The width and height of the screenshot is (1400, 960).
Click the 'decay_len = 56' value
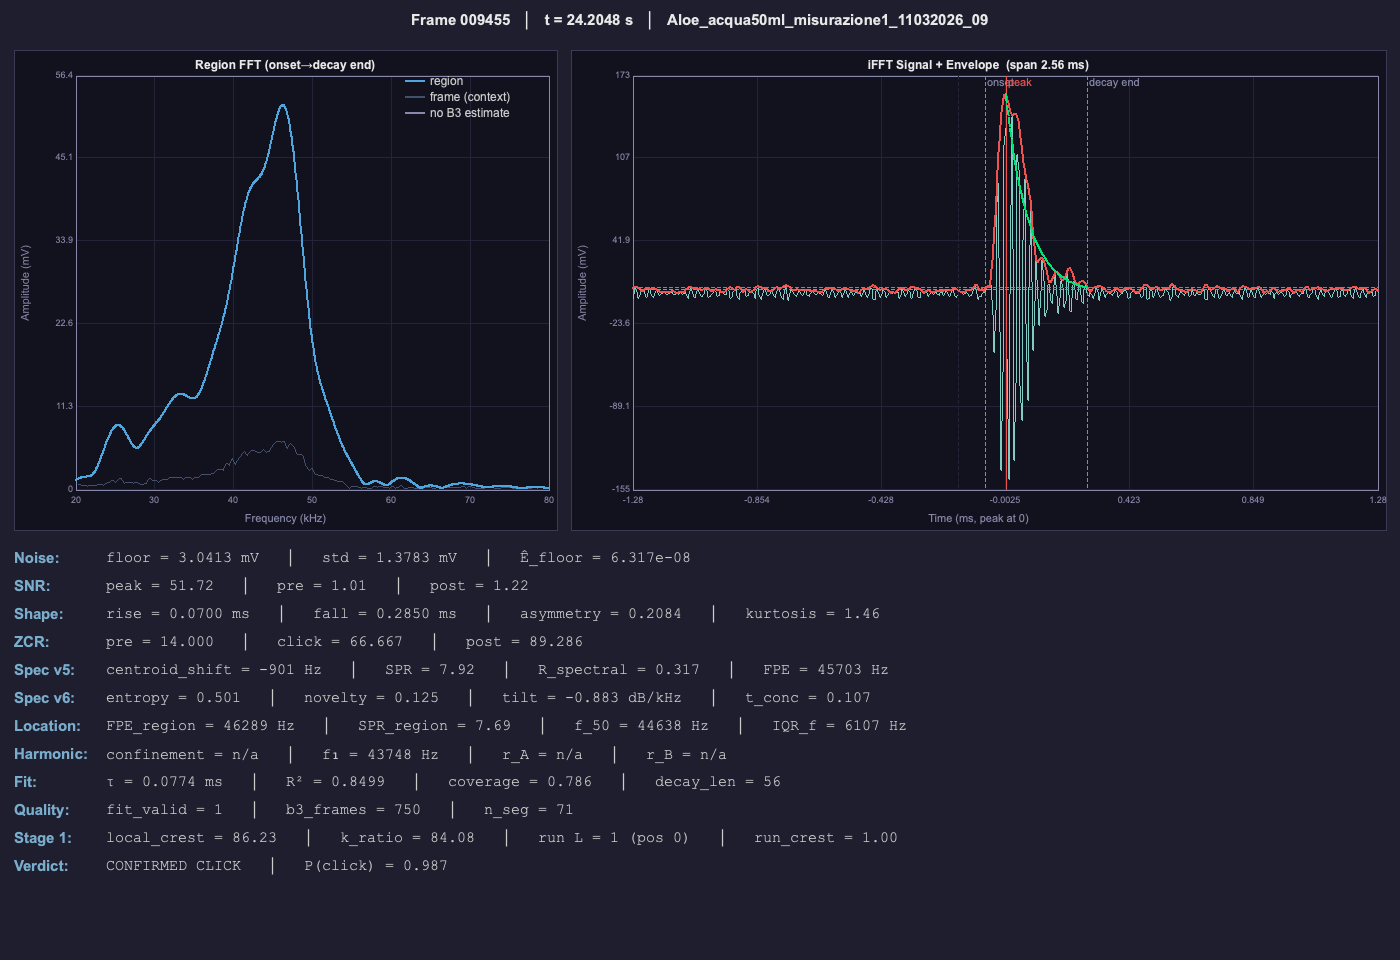(718, 782)
